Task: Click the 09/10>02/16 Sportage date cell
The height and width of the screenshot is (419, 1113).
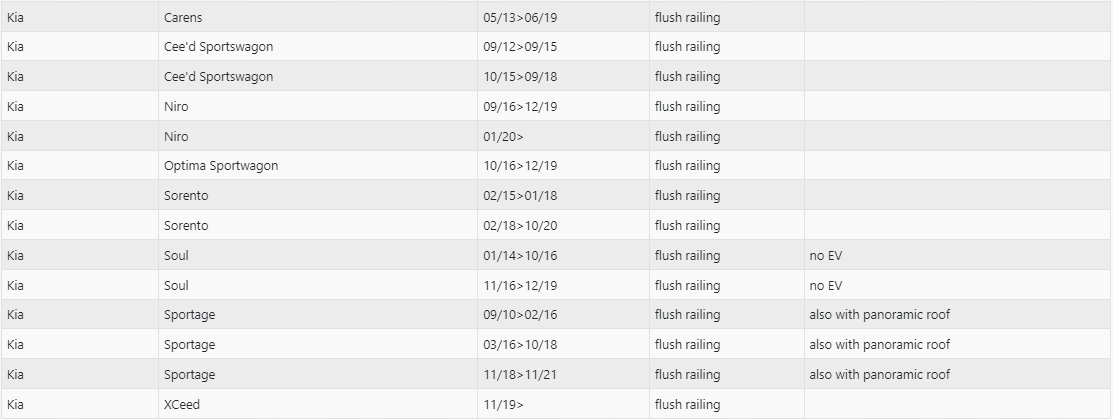Action: pyautogui.click(x=520, y=315)
